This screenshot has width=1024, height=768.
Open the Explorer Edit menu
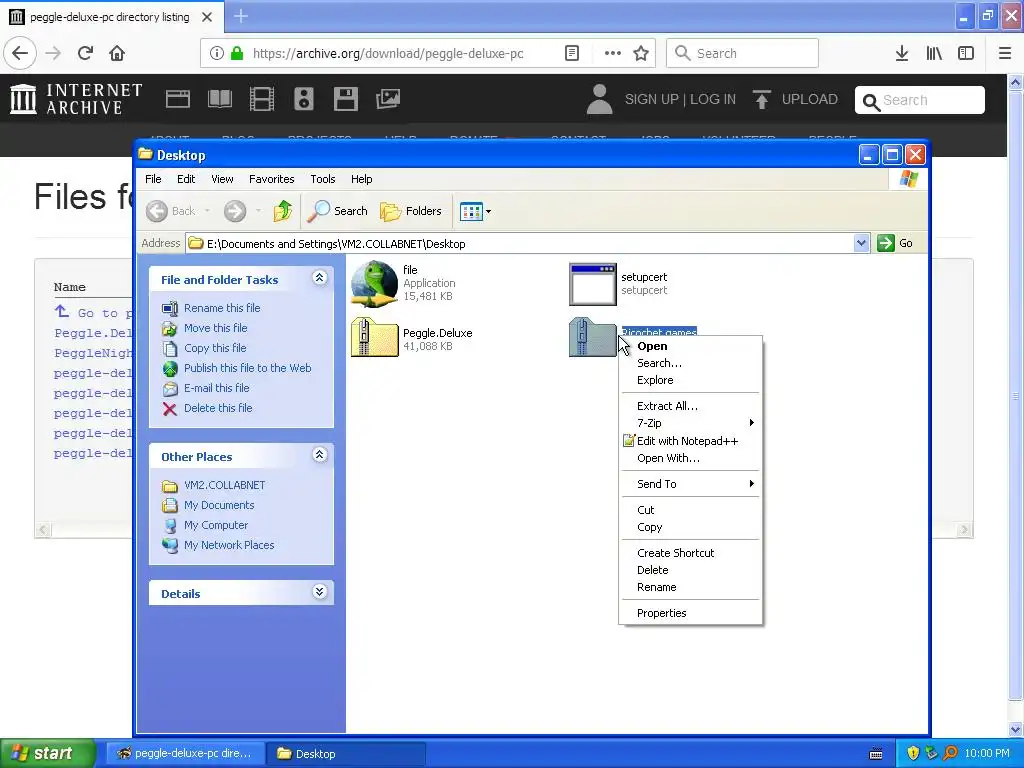(186, 179)
